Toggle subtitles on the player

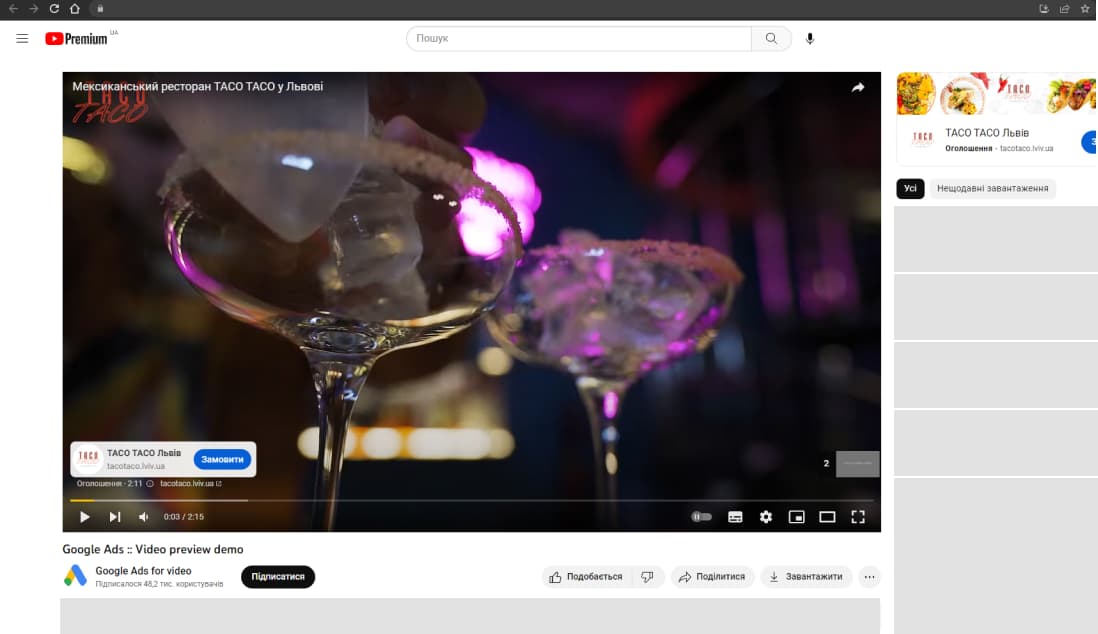click(x=735, y=517)
